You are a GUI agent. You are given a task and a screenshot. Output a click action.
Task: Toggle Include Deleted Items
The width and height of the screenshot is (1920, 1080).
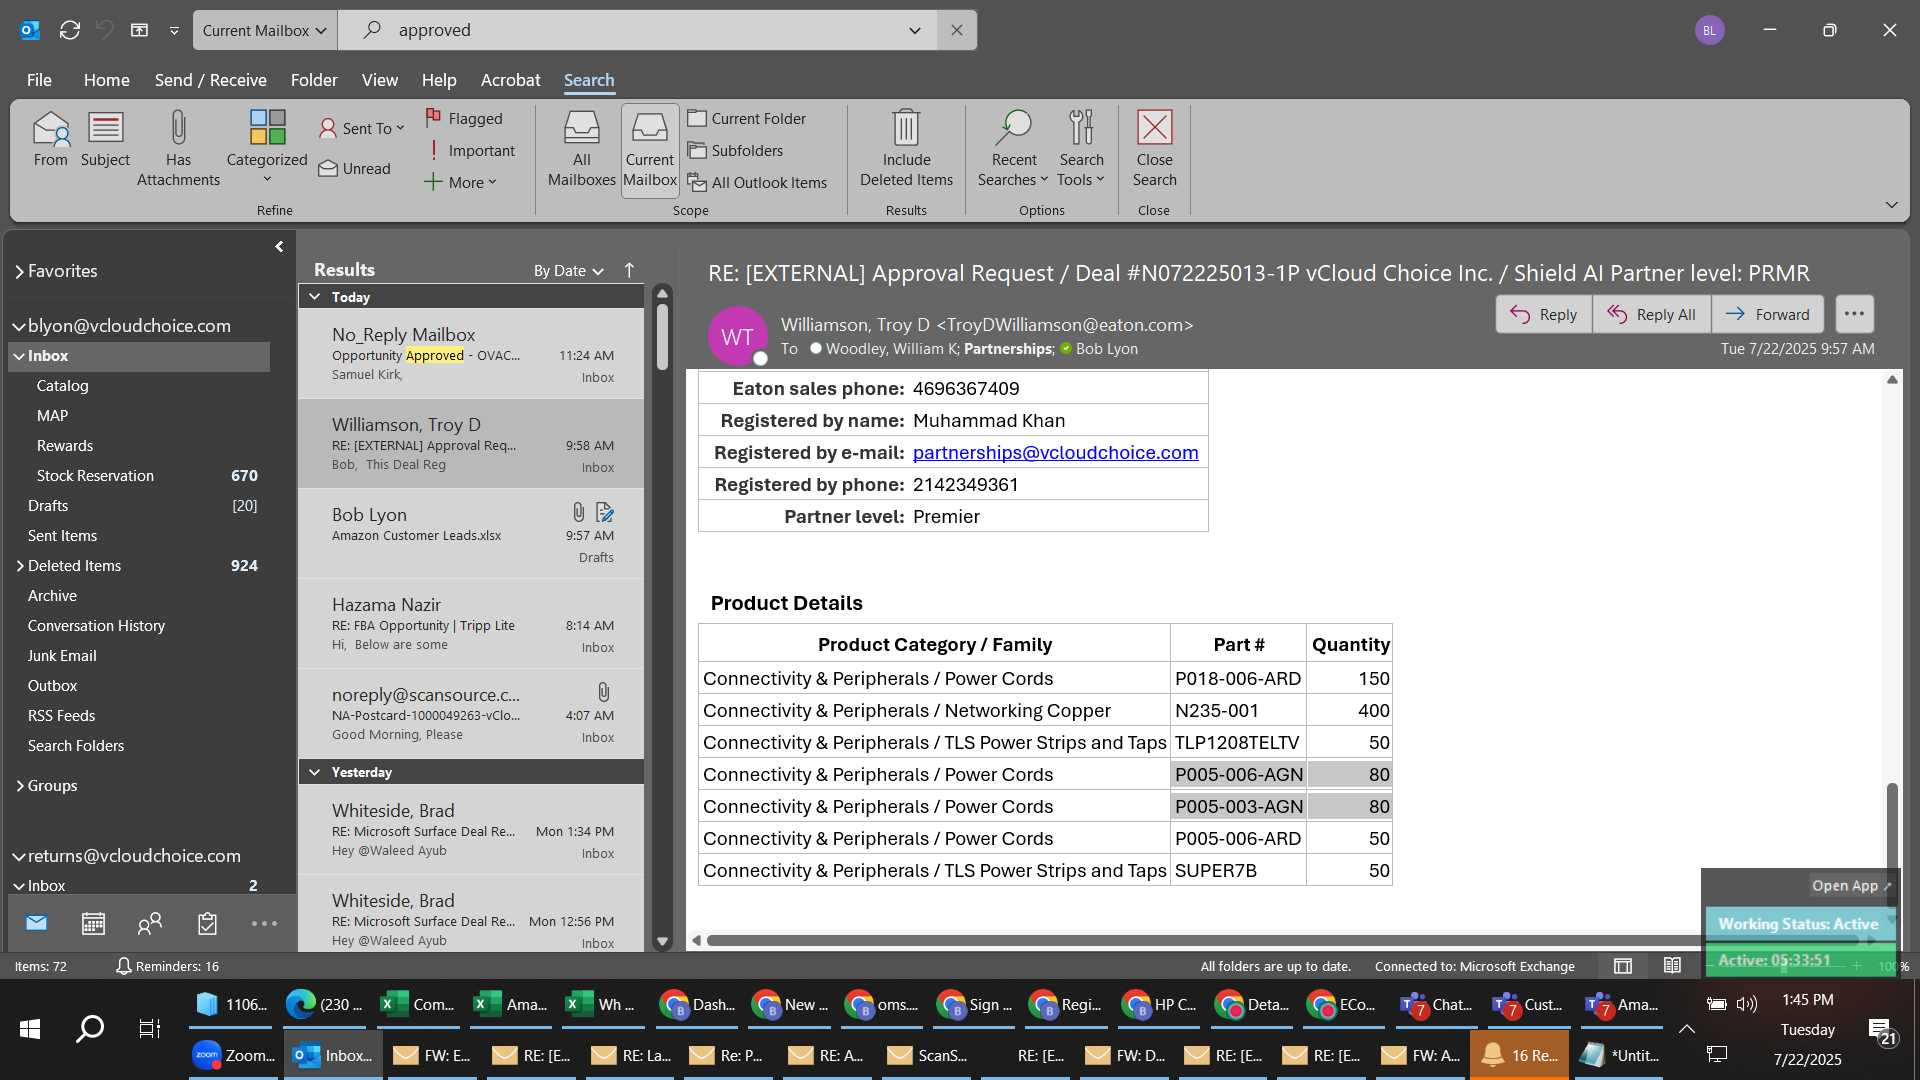click(x=906, y=148)
